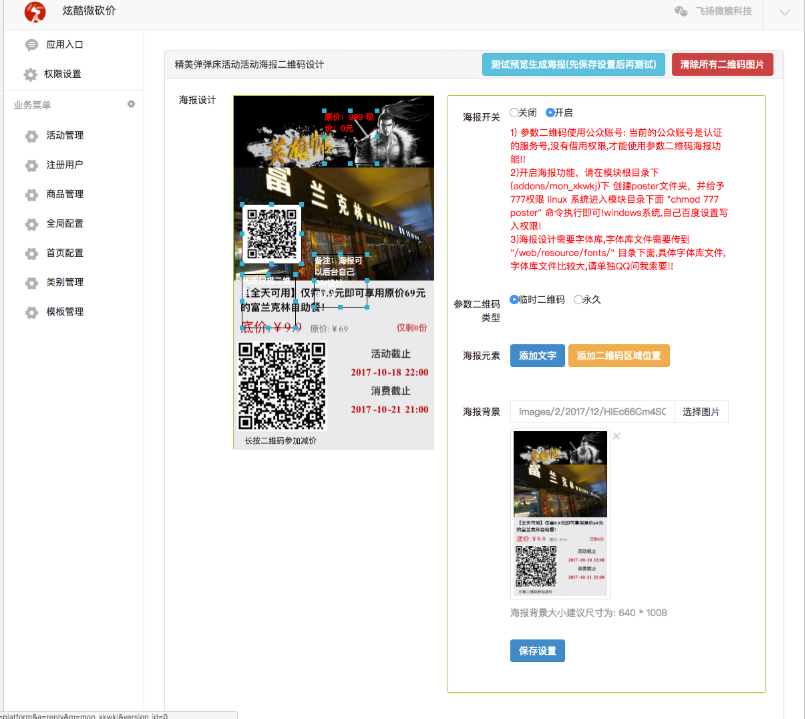Image resolution: width=805 pixels, height=719 pixels.
Task: Expand the top-right account dropdown chevron
Action: tap(784, 12)
